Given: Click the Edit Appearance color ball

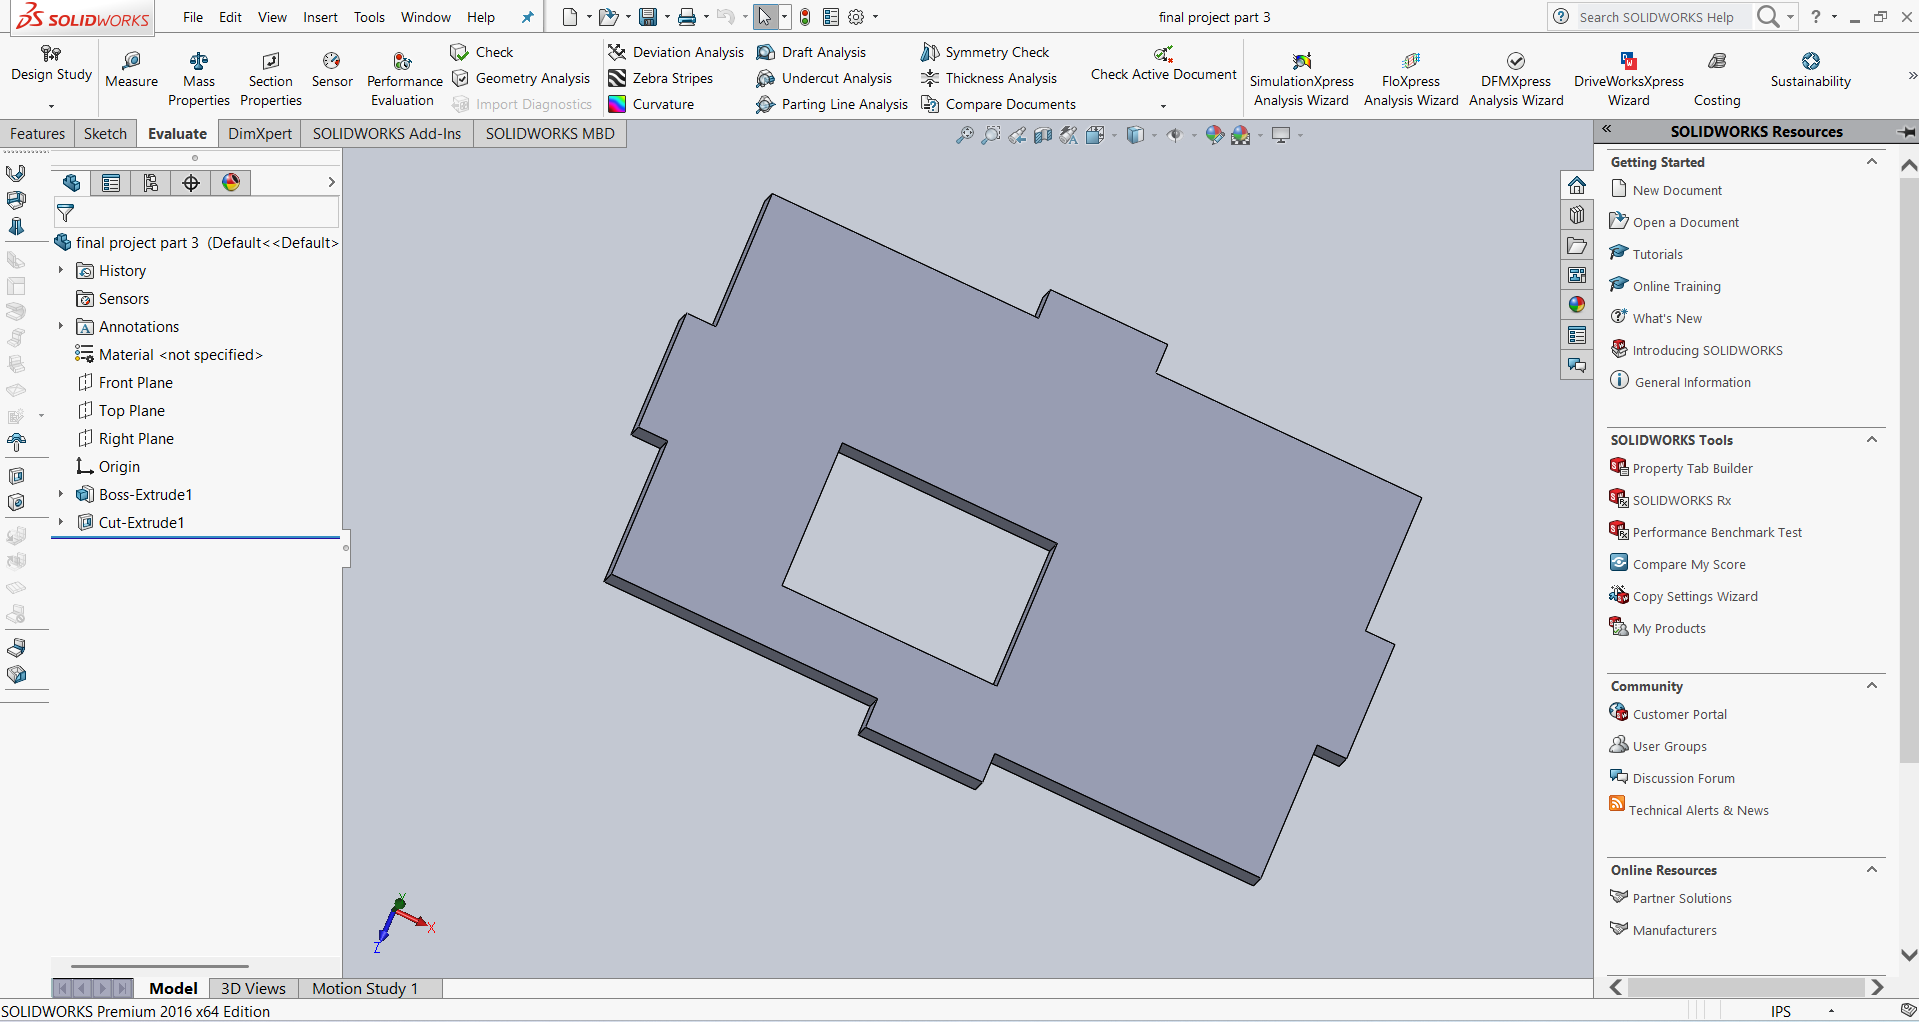Looking at the screenshot, I should (1214, 135).
